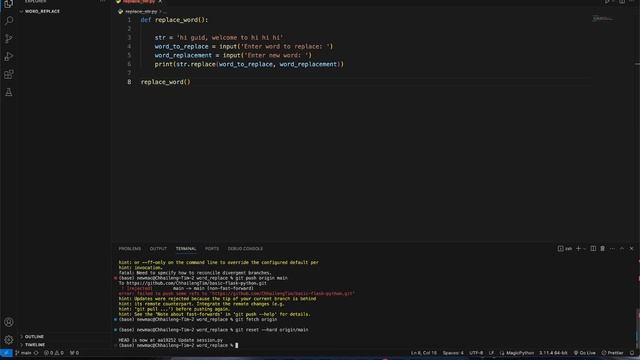Click terminal line HEAD is now at
This screenshot has height=360, width=640.
pos(171,340)
